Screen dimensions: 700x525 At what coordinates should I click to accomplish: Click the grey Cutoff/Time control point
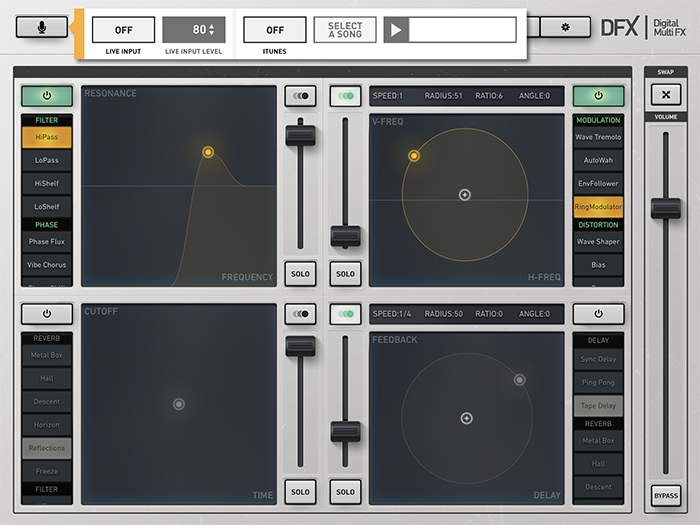coord(179,404)
